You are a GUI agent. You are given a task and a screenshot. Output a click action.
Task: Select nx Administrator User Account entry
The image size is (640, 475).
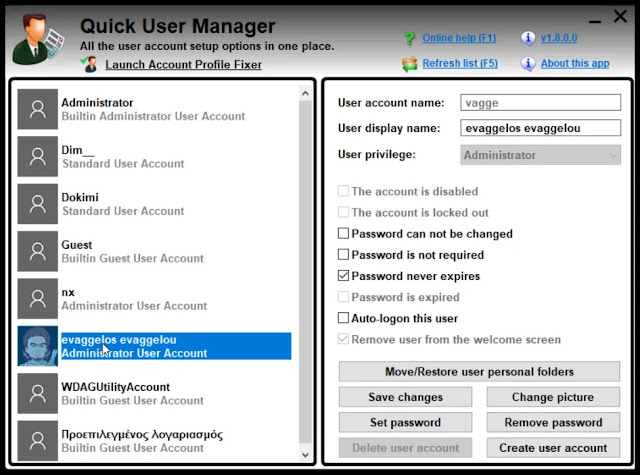click(x=154, y=298)
